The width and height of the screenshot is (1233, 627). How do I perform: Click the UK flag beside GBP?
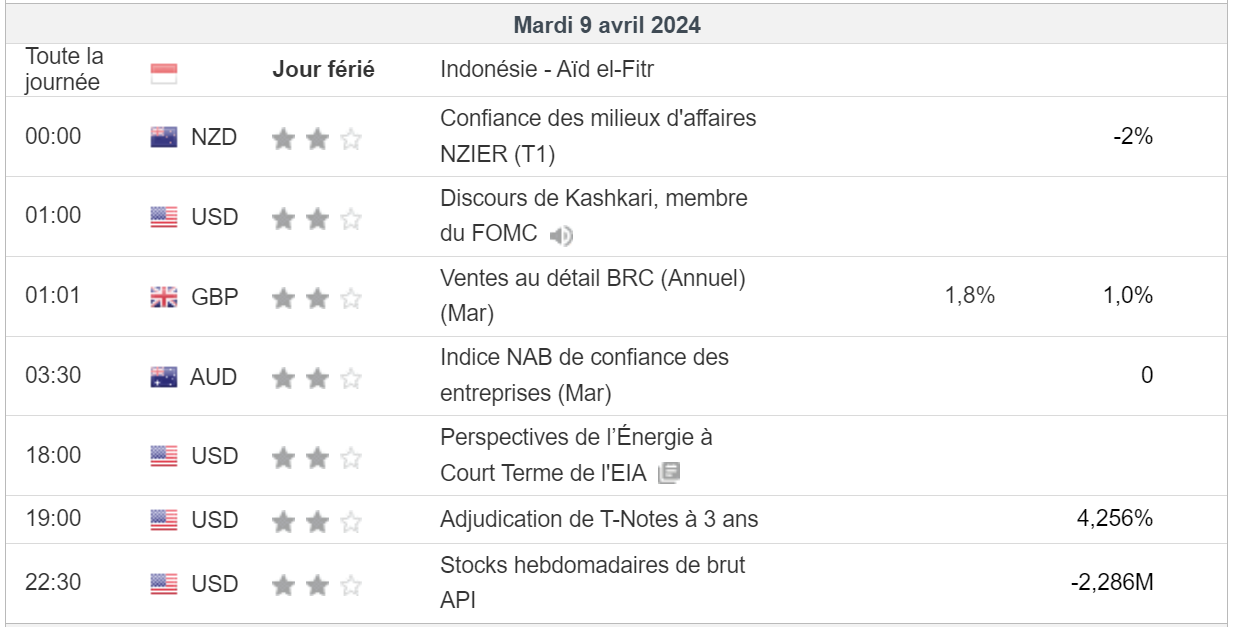tap(164, 297)
